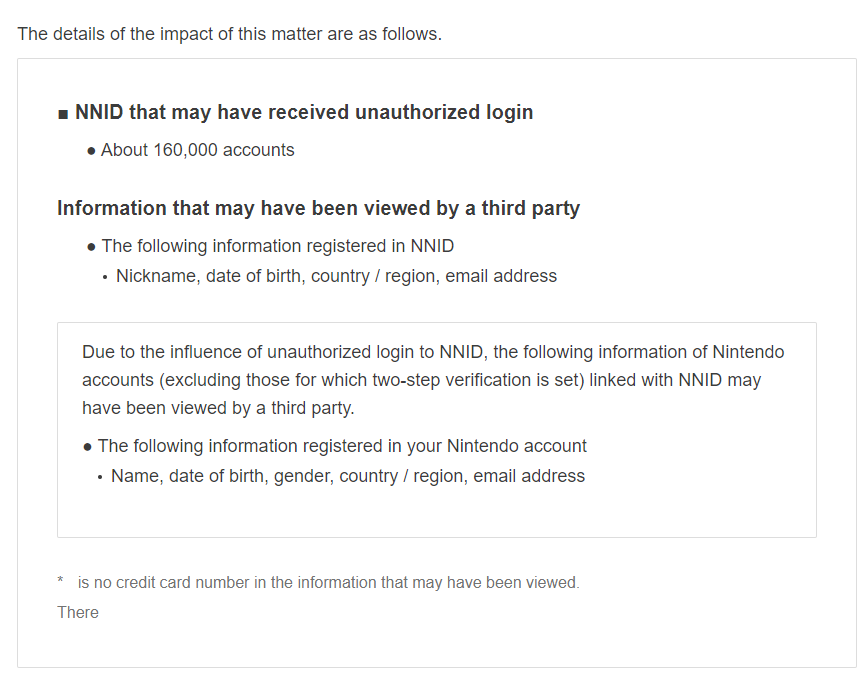This screenshot has width=867, height=681.
Task: Click 'The following information registered in NNID'
Action: [278, 246]
